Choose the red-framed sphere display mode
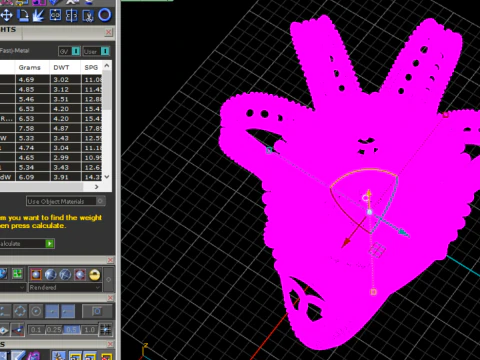 80,275
